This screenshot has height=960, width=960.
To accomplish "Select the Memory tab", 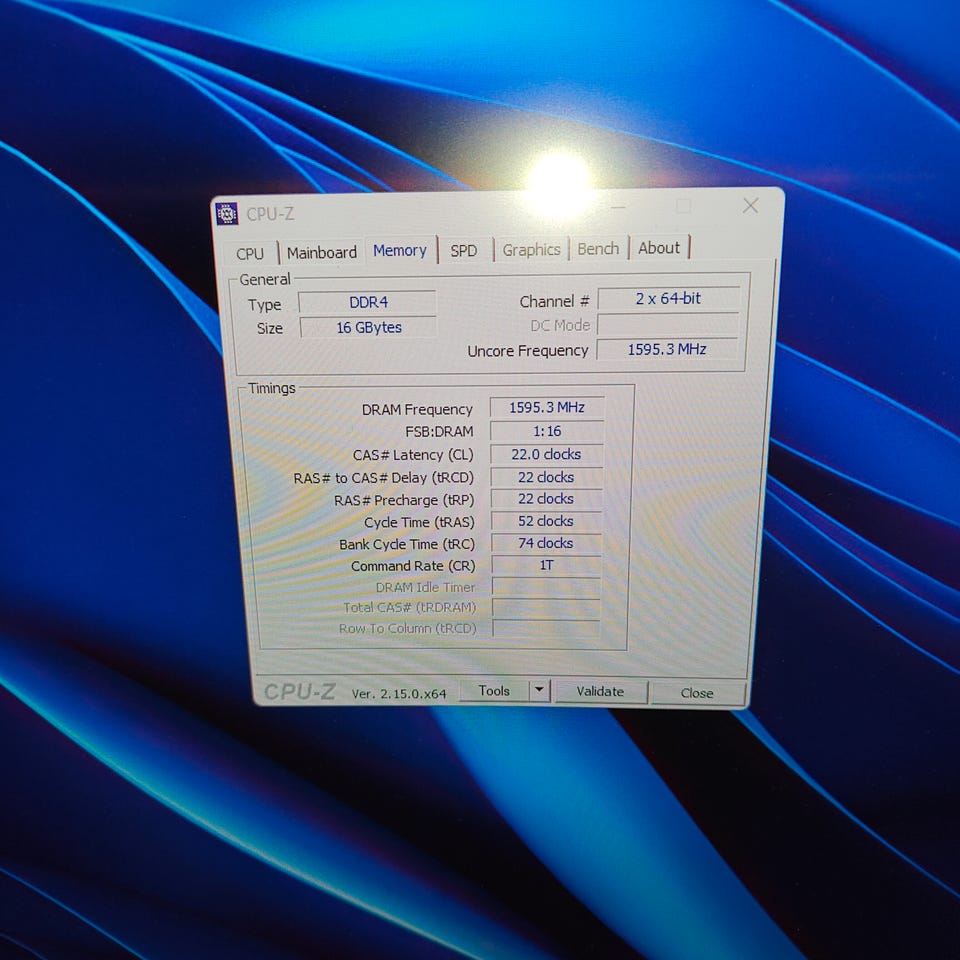I will [400, 250].
